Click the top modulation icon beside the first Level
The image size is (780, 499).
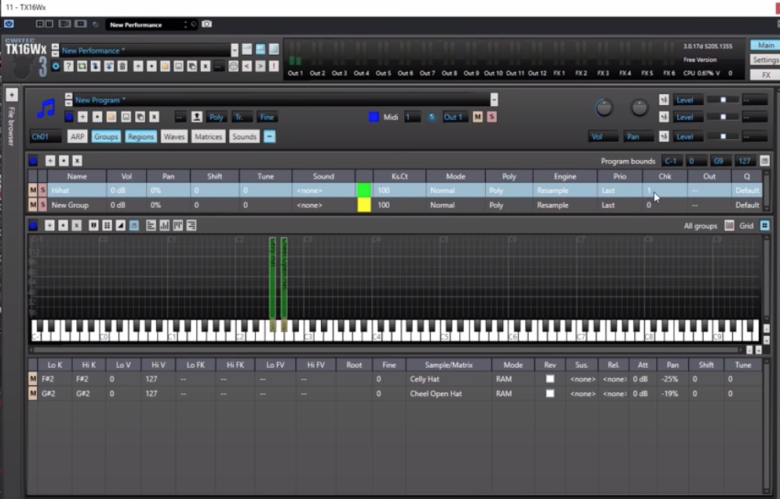664,100
